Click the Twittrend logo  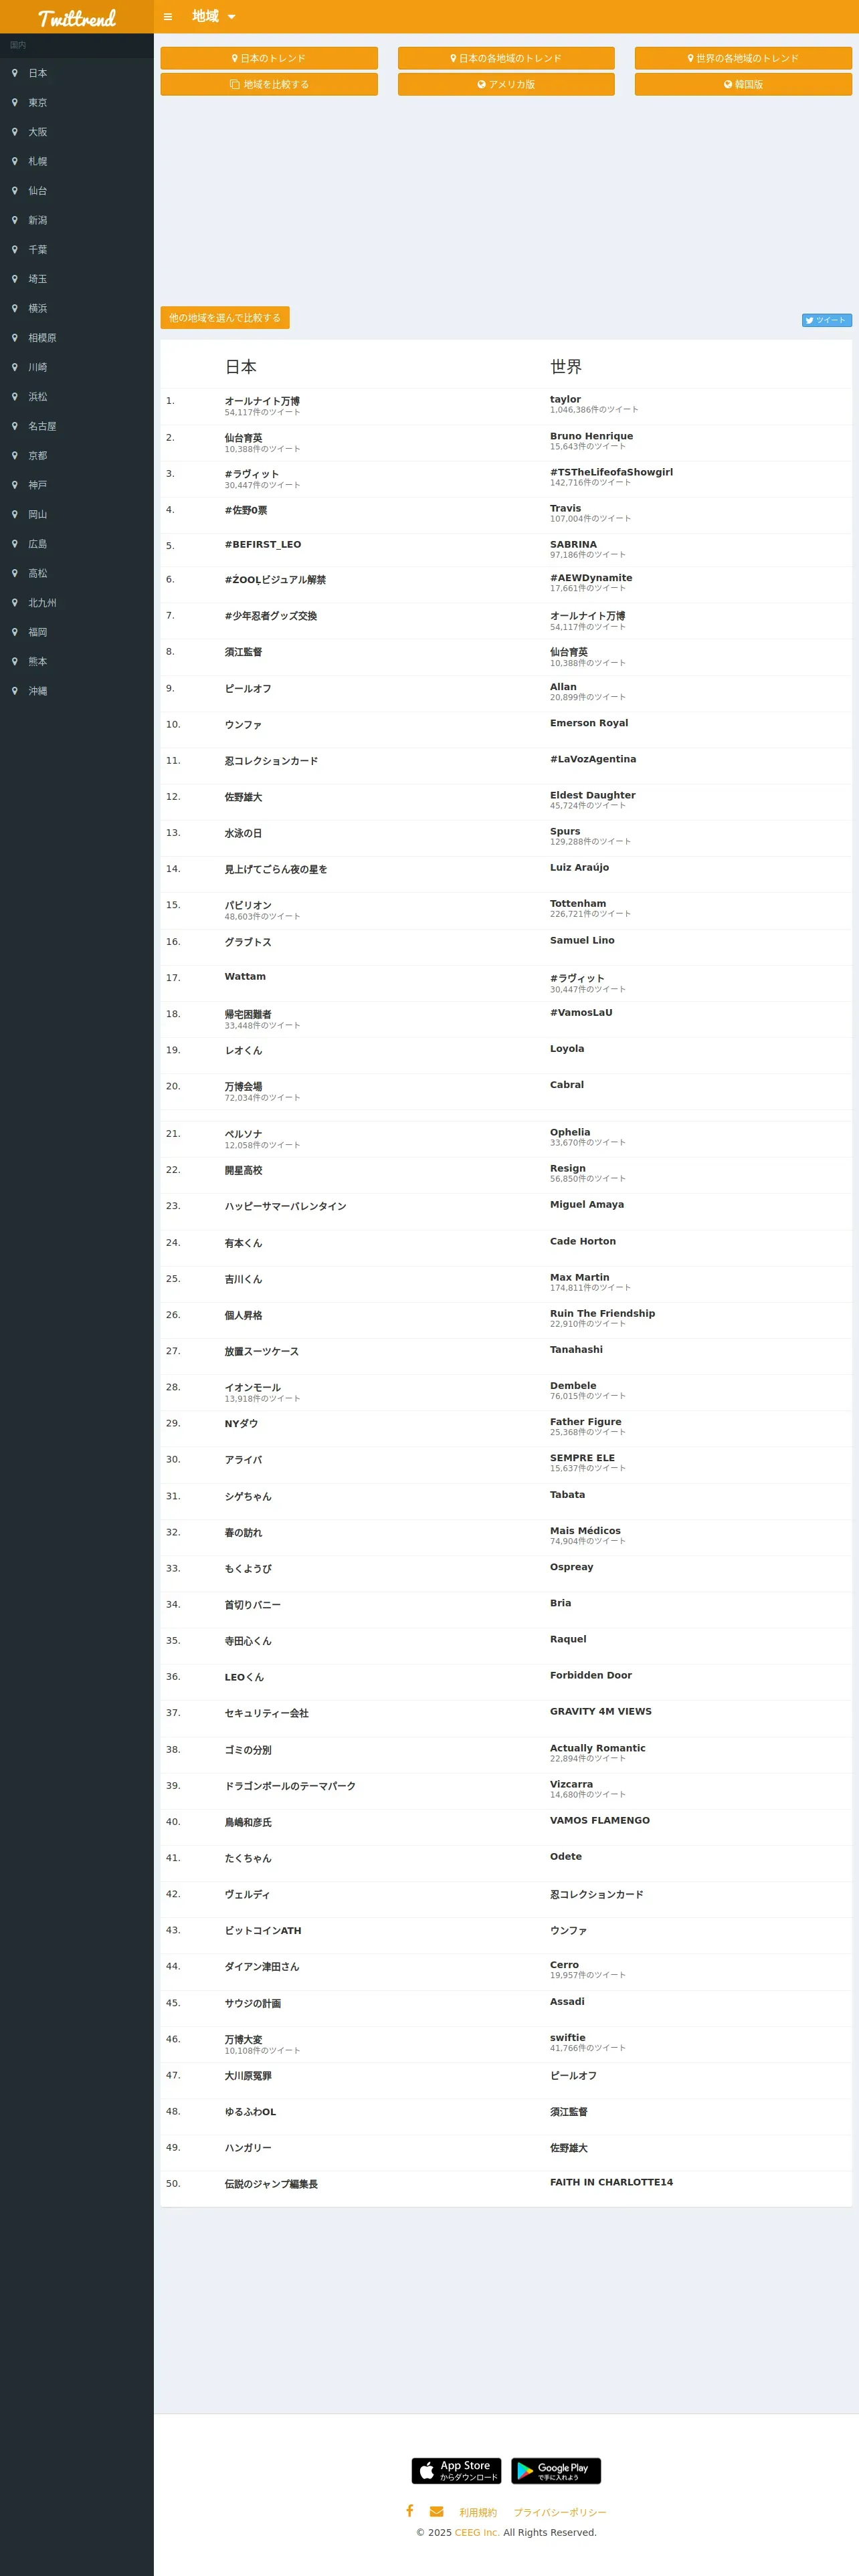[x=77, y=18]
